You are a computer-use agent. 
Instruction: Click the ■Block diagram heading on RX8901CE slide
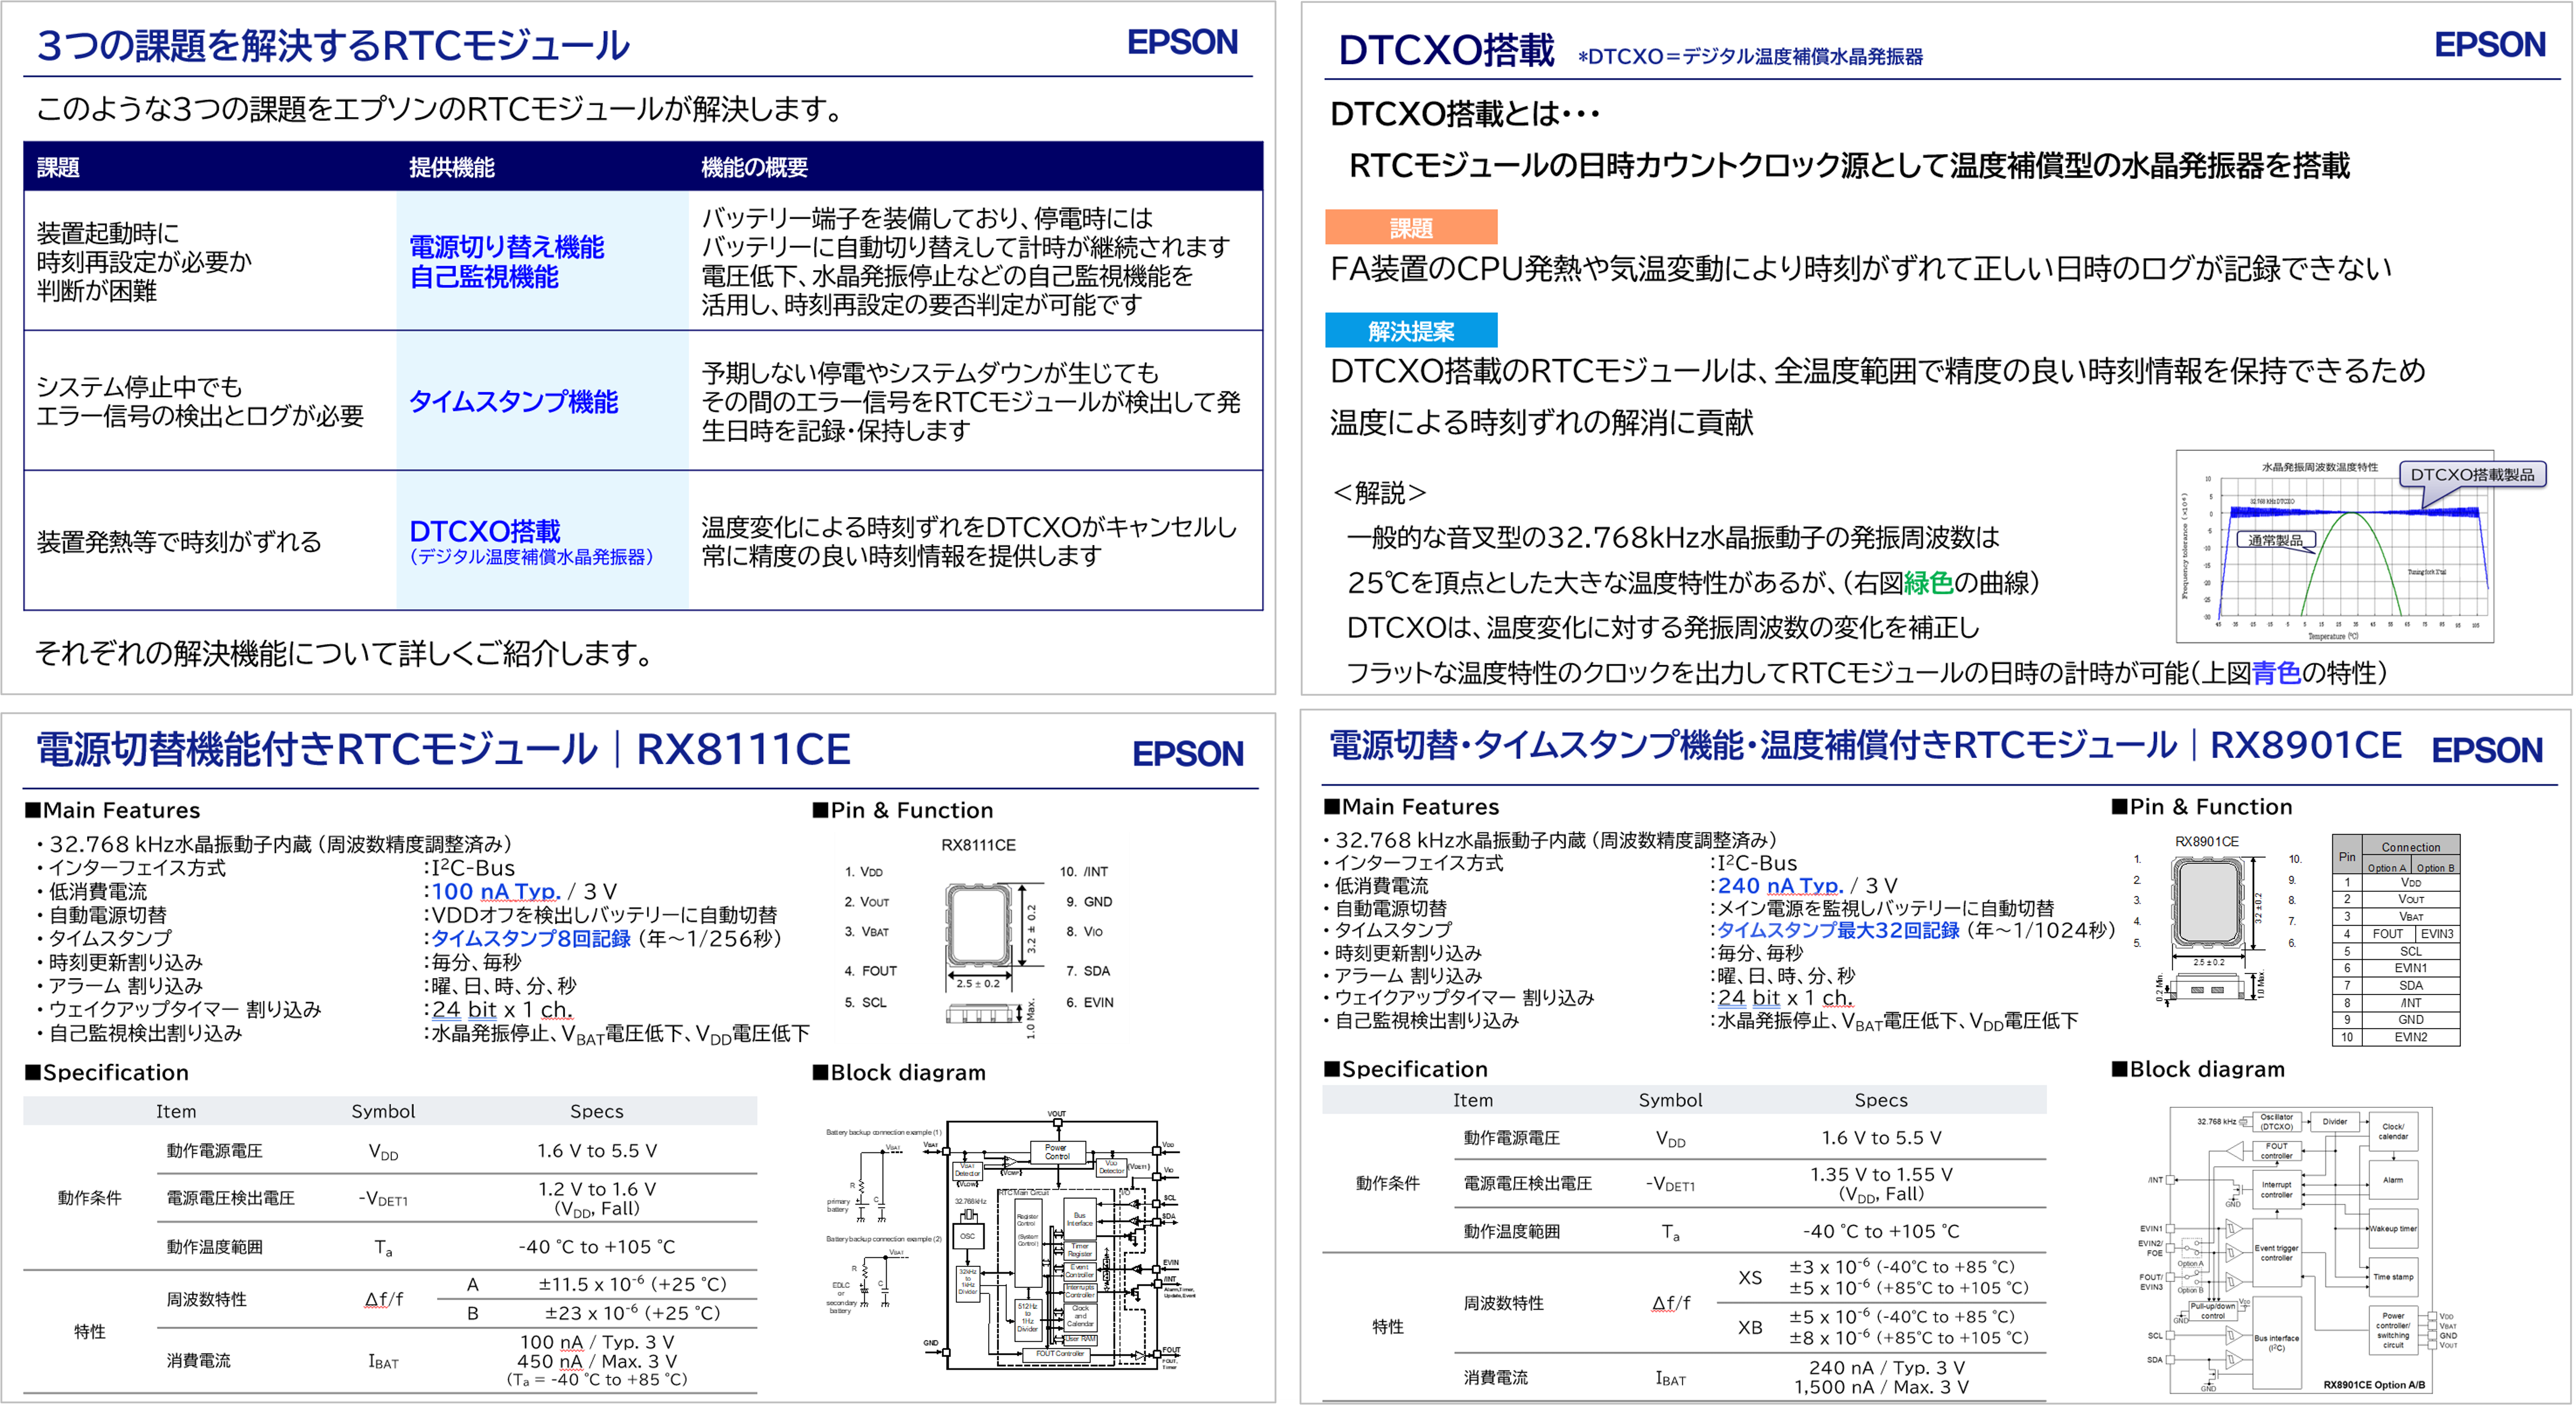click(x=2198, y=1070)
